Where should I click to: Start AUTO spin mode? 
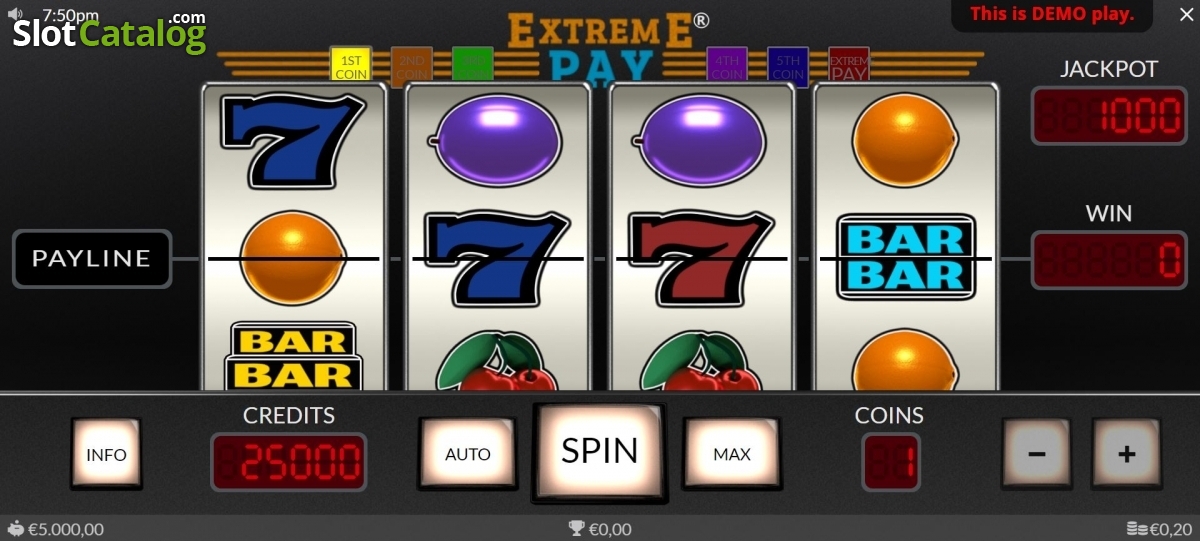[467, 454]
